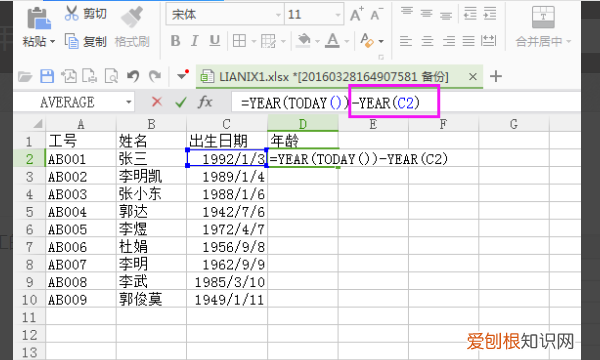Expand the fill color dropdown arrow
This screenshot has width=600, height=360.
point(317,41)
